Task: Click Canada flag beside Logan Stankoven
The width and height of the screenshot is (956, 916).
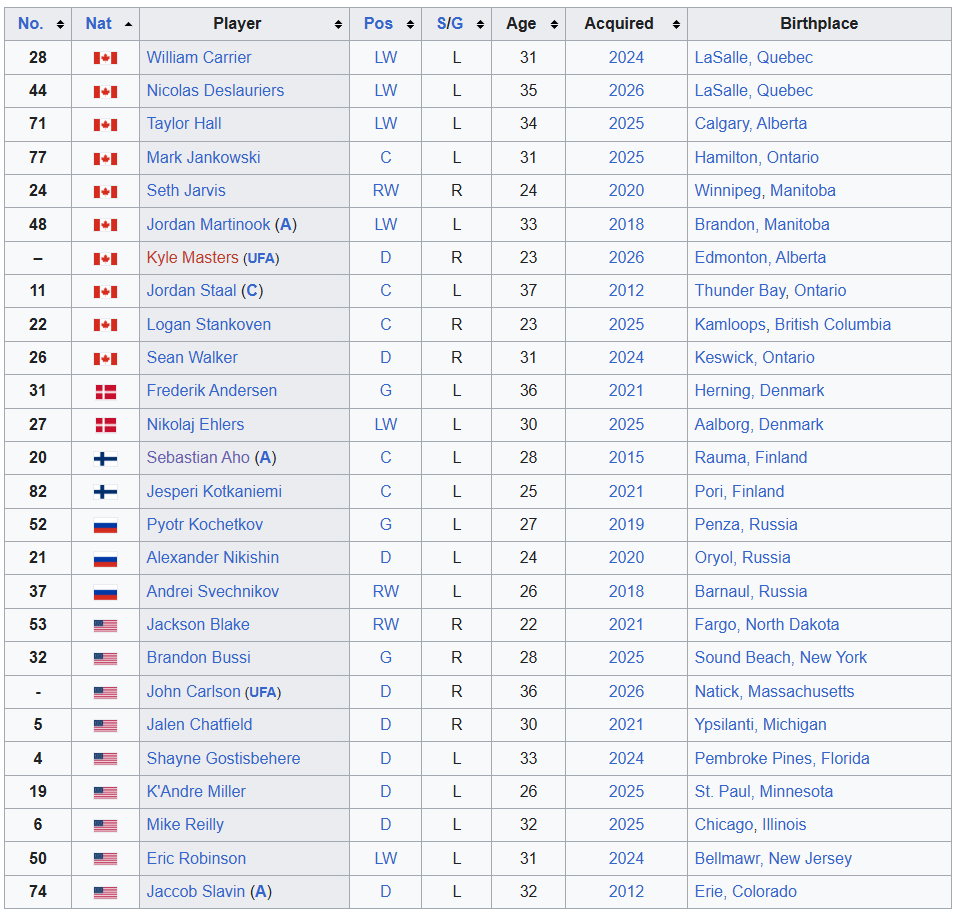Action: (x=105, y=325)
